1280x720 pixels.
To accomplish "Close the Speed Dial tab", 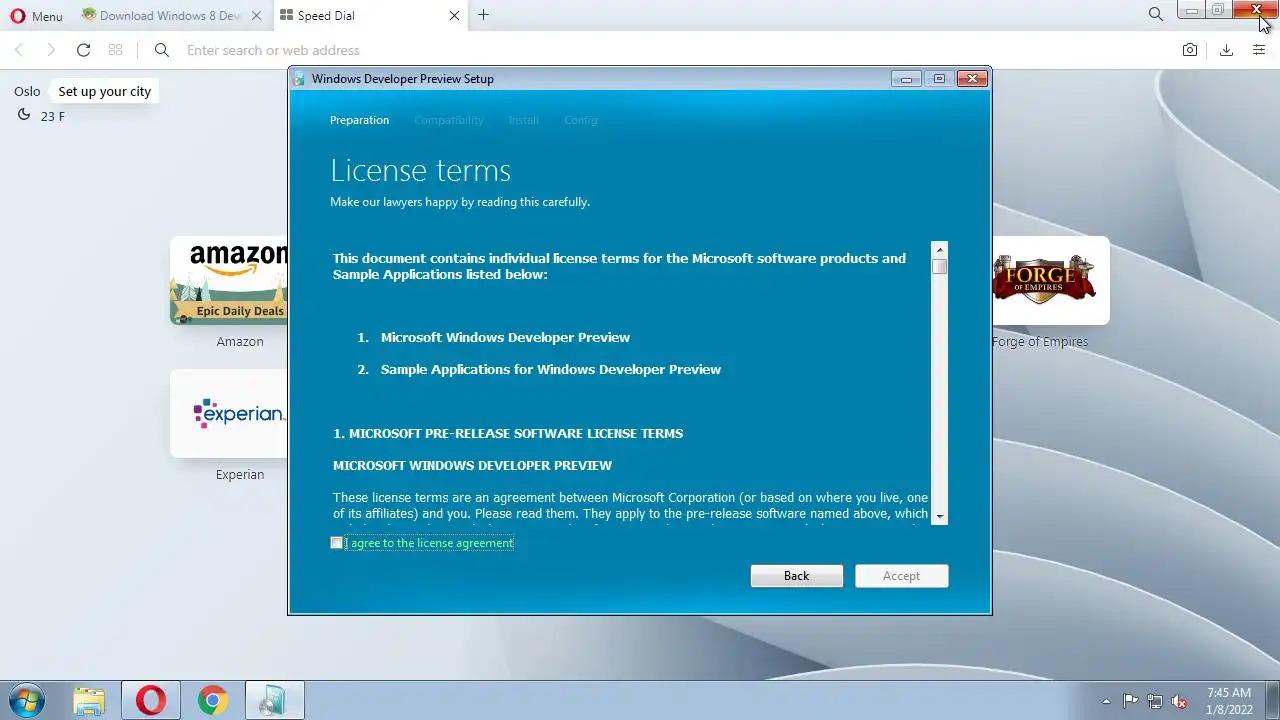I will click(x=455, y=15).
